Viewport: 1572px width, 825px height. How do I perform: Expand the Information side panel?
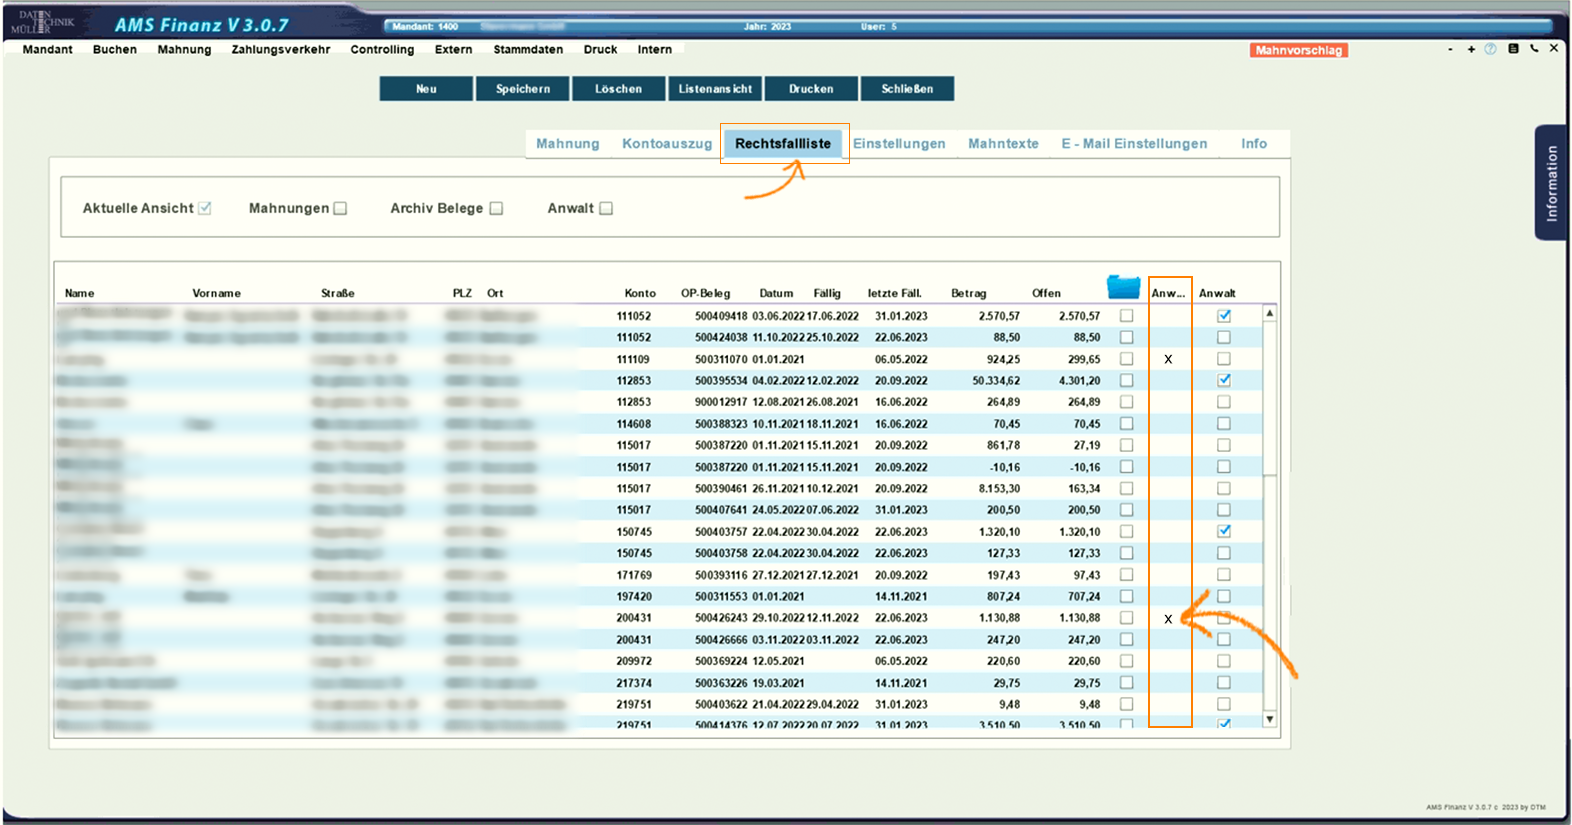click(1550, 182)
